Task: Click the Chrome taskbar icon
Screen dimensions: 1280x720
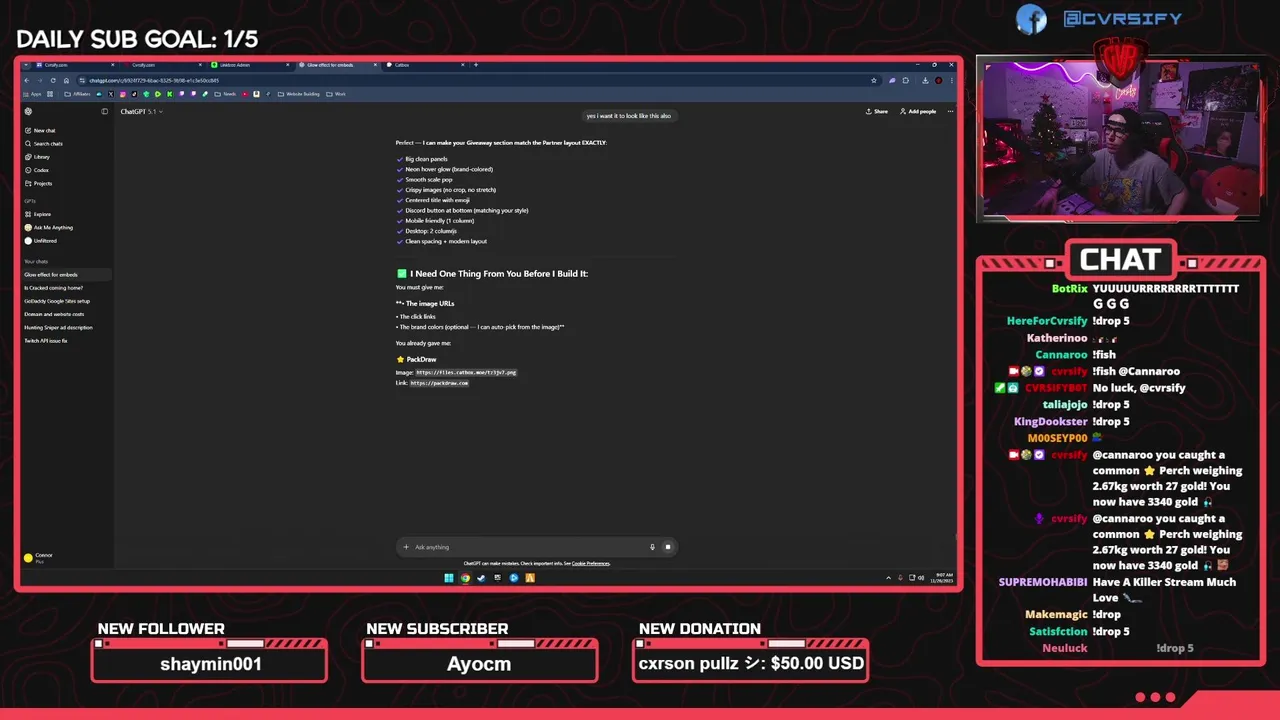Action: point(465,578)
